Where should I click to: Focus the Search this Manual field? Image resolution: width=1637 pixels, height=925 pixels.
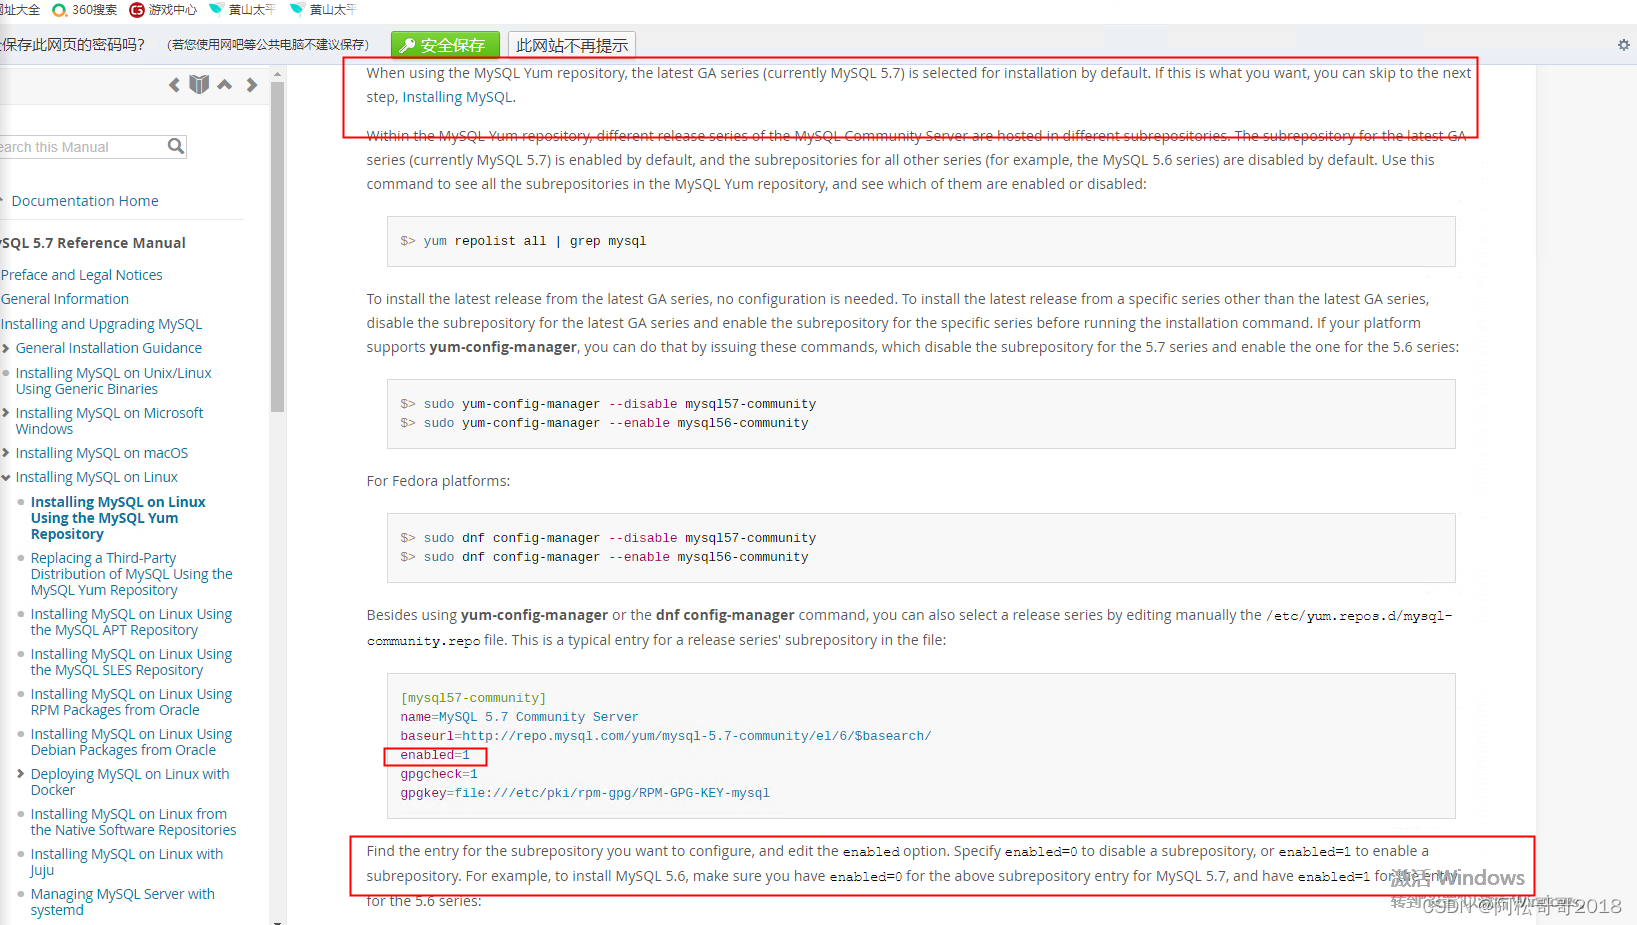82,147
